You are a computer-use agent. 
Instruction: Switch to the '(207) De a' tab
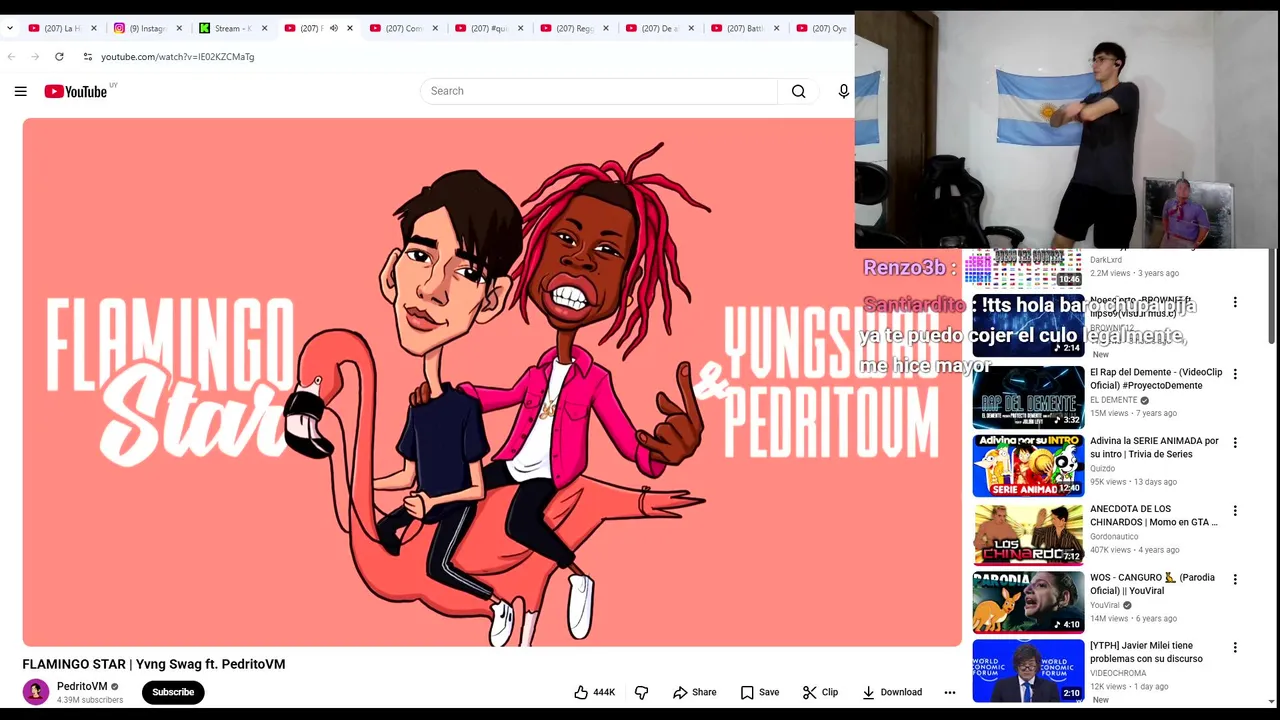point(659,28)
